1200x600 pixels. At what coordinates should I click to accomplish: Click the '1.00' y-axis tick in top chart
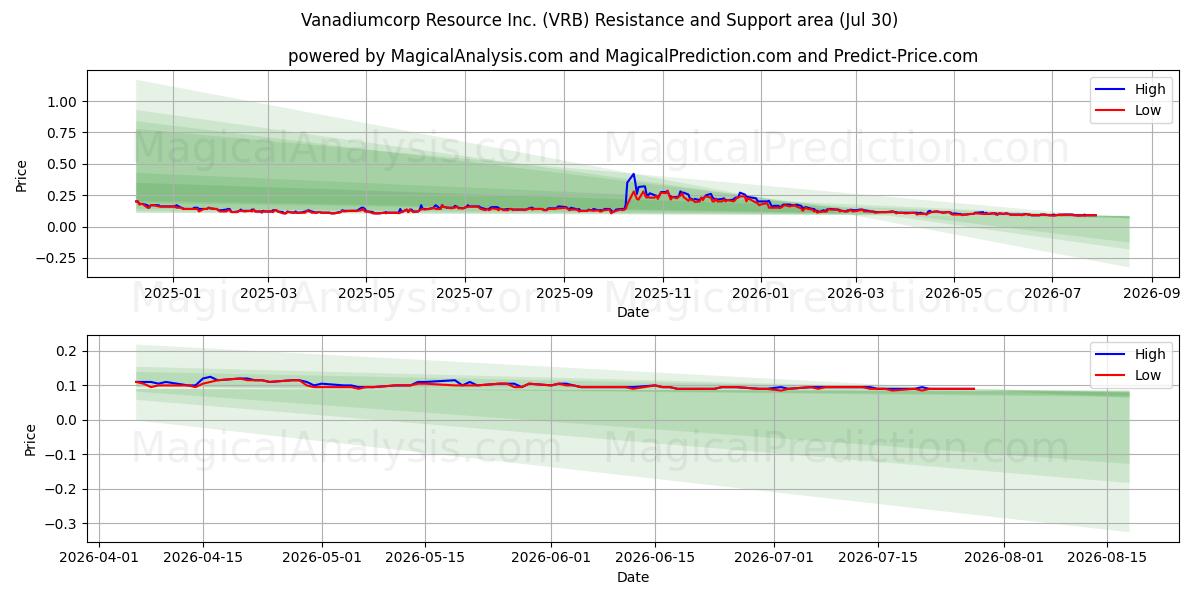click(x=64, y=101)
